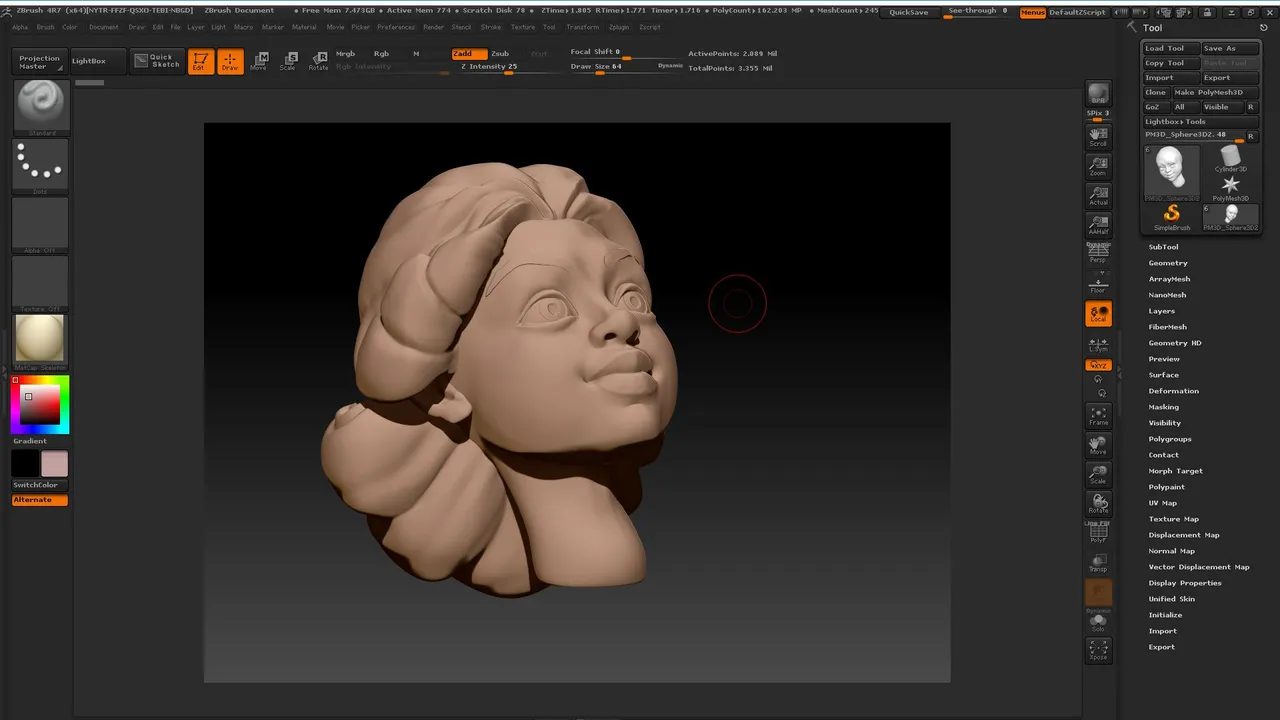1280x720 pixels.
Task: Select the Rotate transform tool in top shelf
Action: pyautogui.click(x=318, y=61)
